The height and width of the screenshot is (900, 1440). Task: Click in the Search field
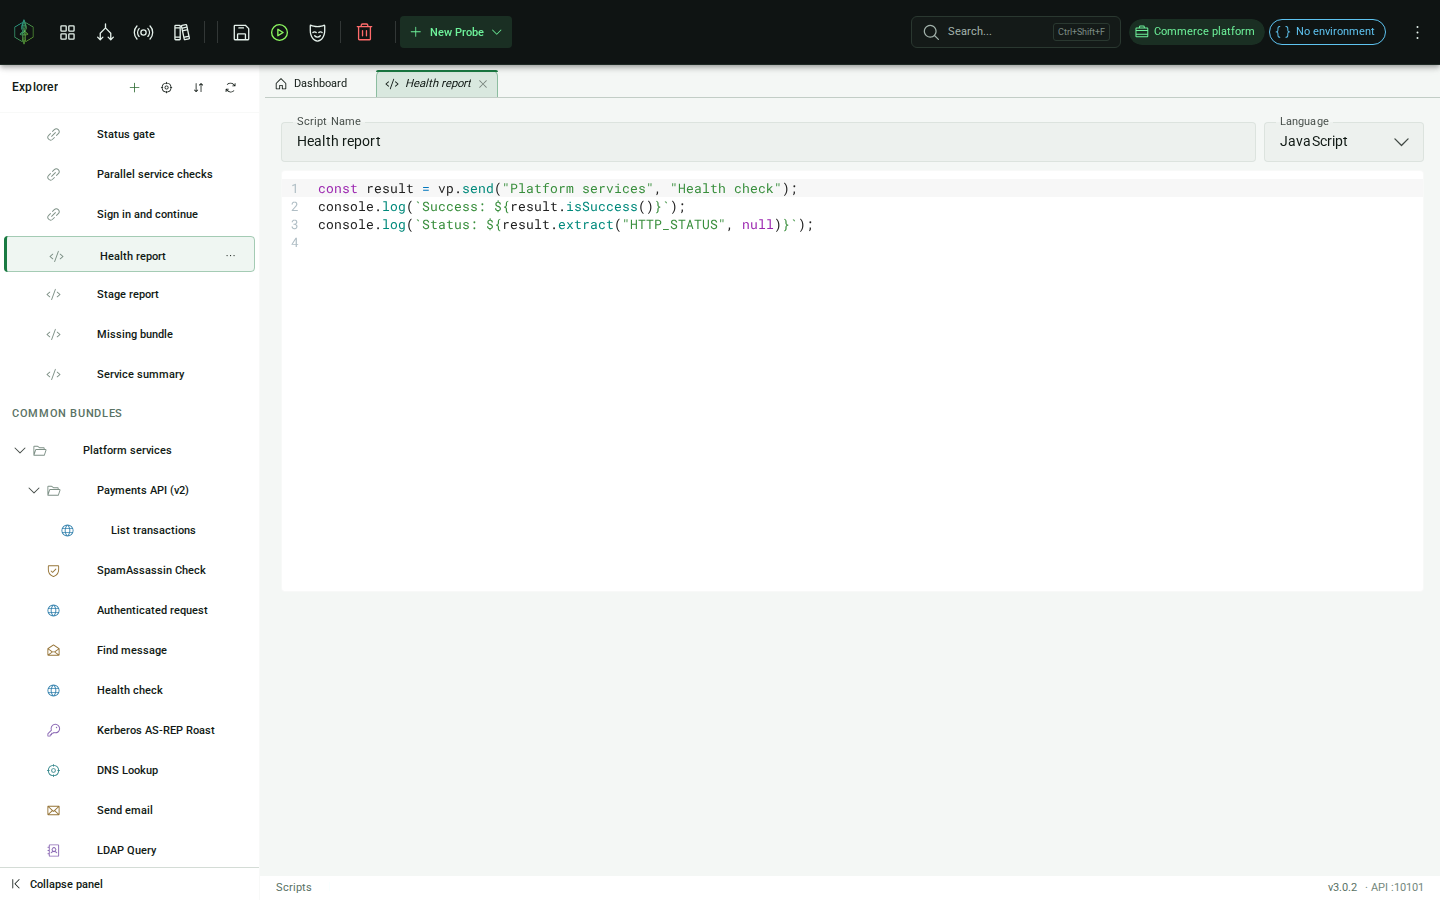1015,32
